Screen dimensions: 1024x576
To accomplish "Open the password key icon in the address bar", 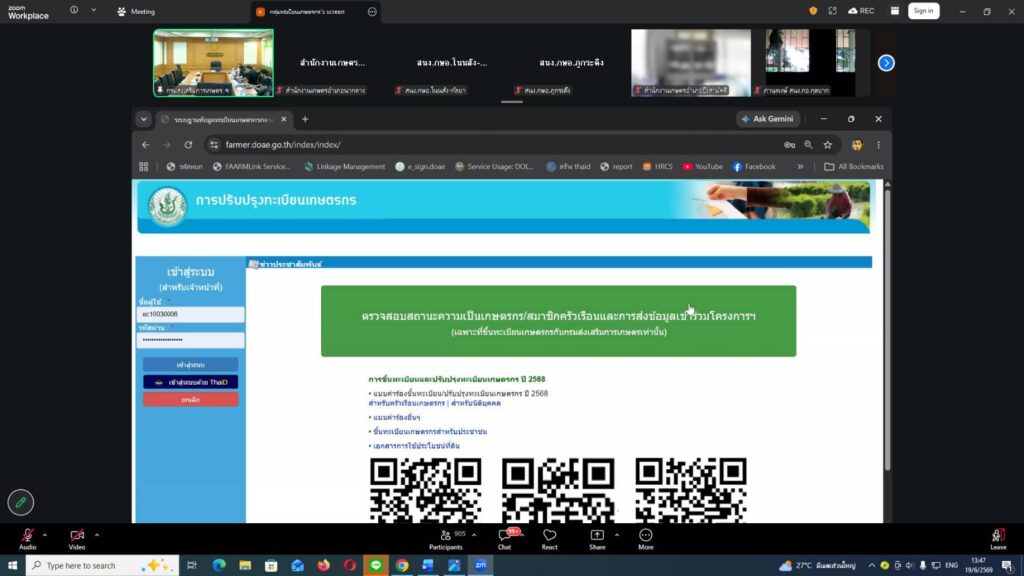I will pyautogui.click(x=790, y=145).
